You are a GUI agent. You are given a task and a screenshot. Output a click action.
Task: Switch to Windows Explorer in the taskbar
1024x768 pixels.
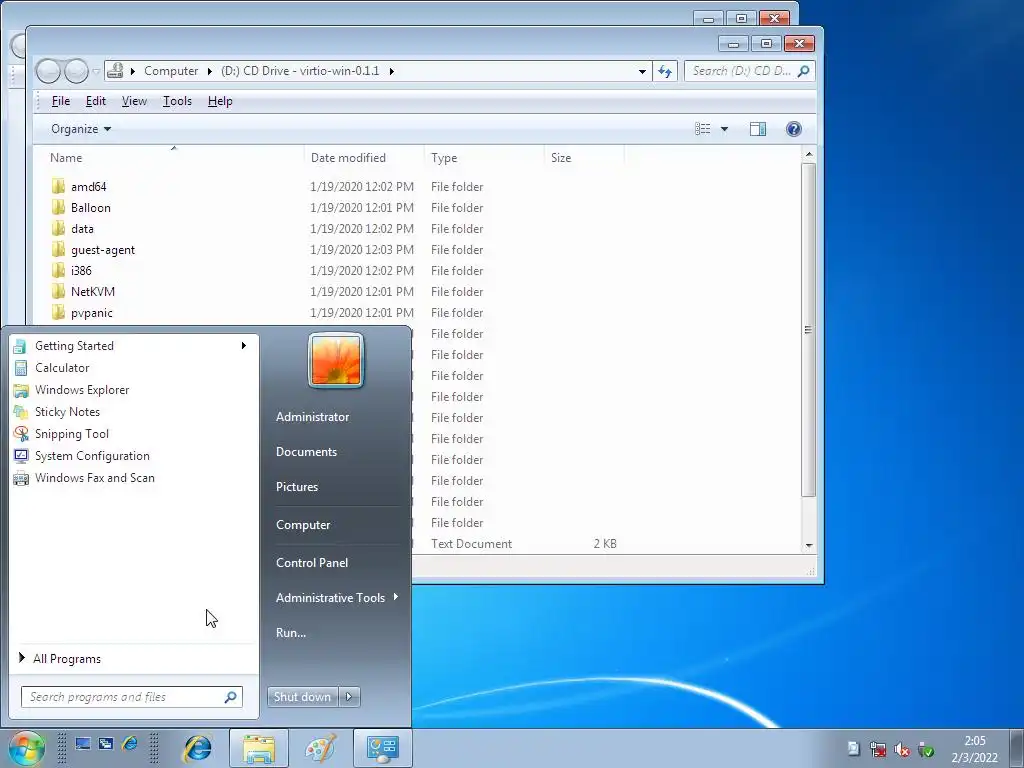coord(259,748)
